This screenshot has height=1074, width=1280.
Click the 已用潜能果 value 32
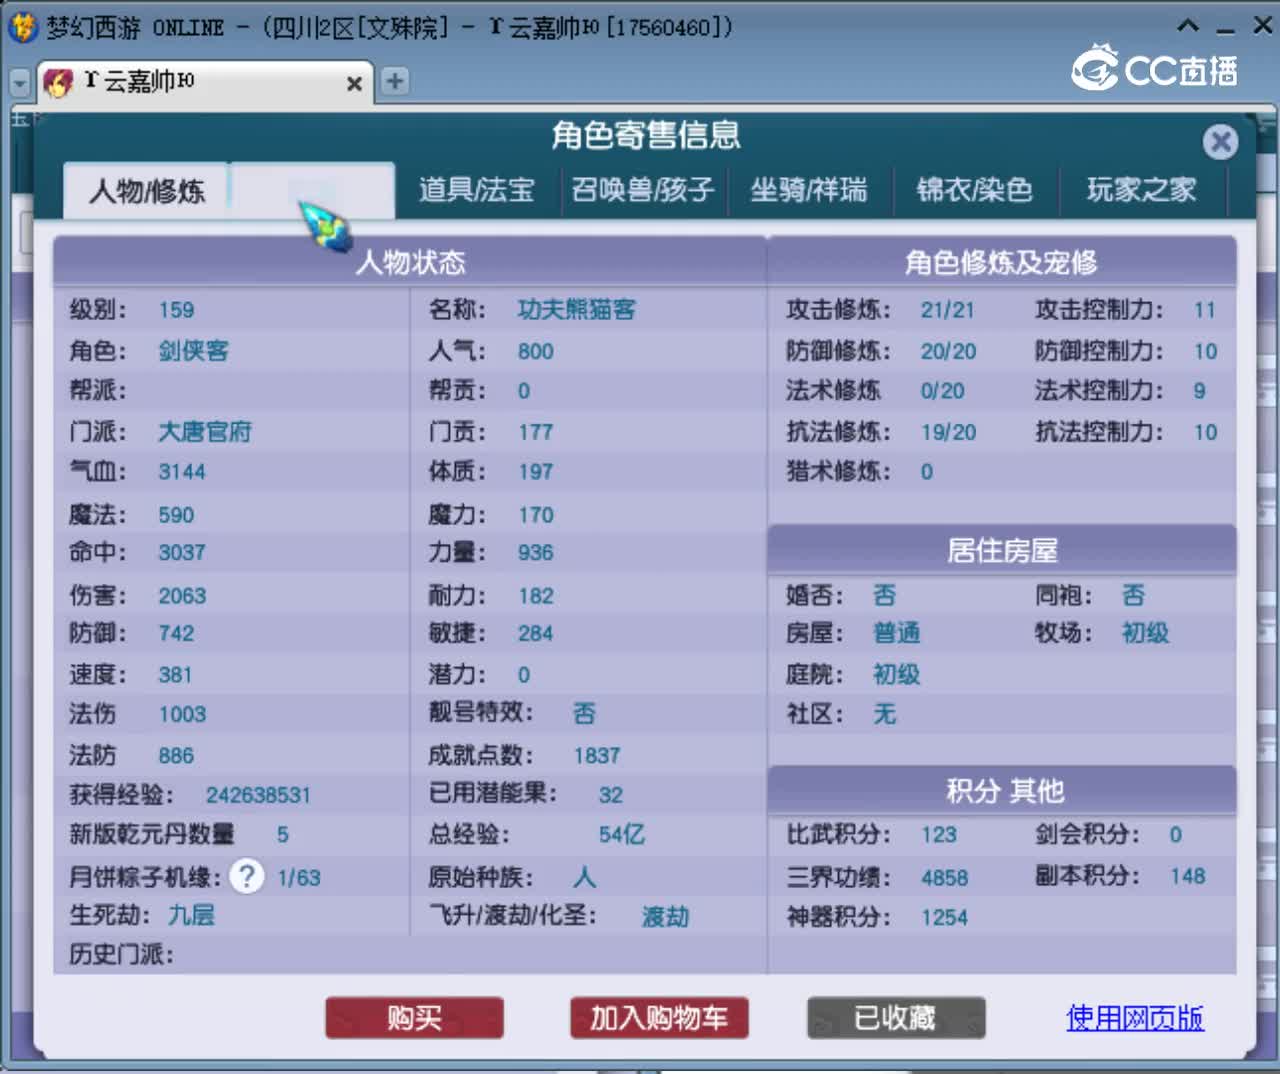(610, 795)
